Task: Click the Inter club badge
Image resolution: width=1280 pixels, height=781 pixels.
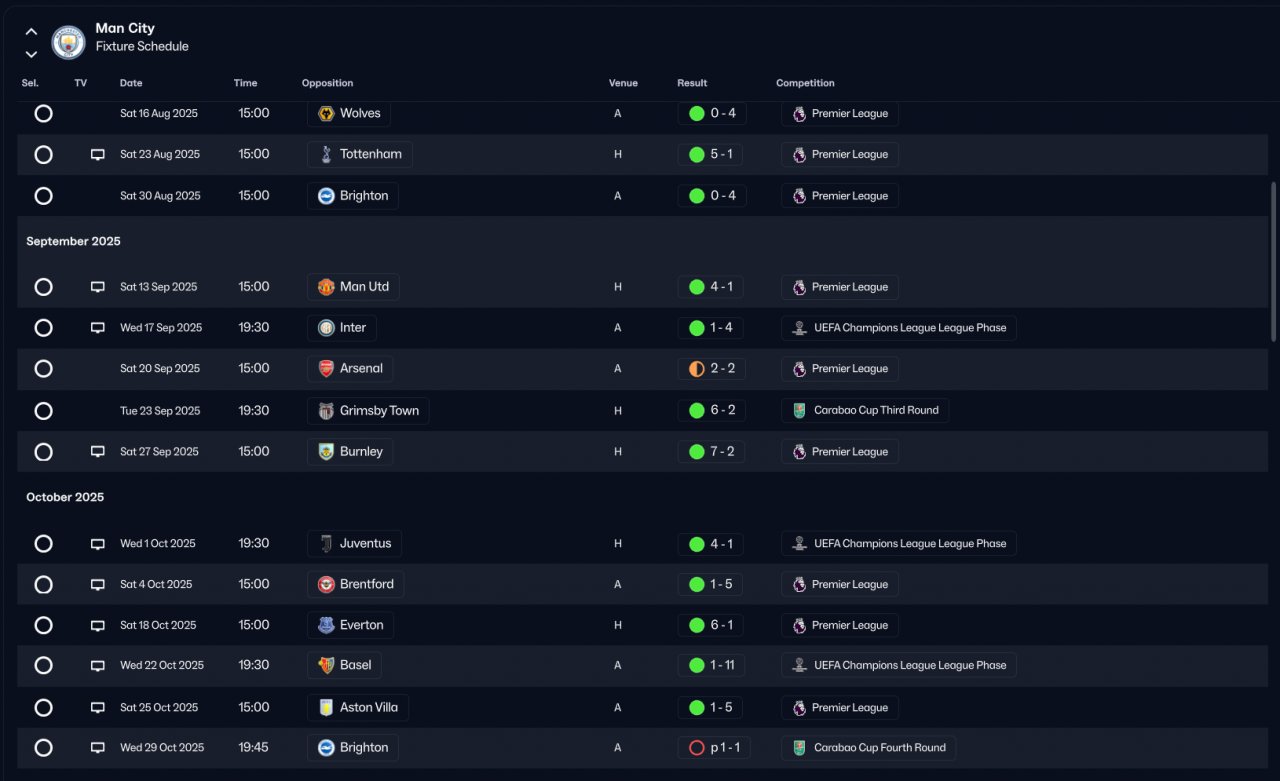Action: pyautogui.click(x=326, y=328)
